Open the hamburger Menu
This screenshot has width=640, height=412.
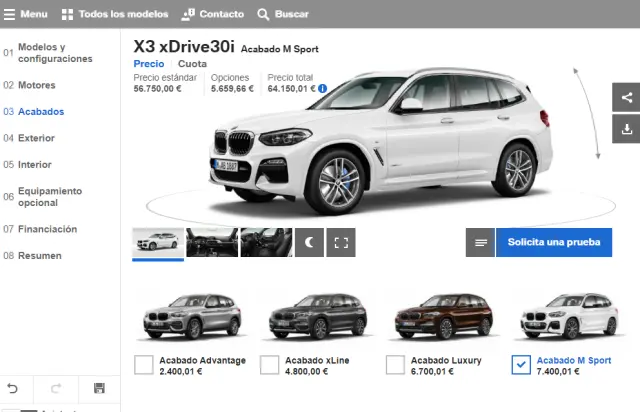tap(25, 14)
